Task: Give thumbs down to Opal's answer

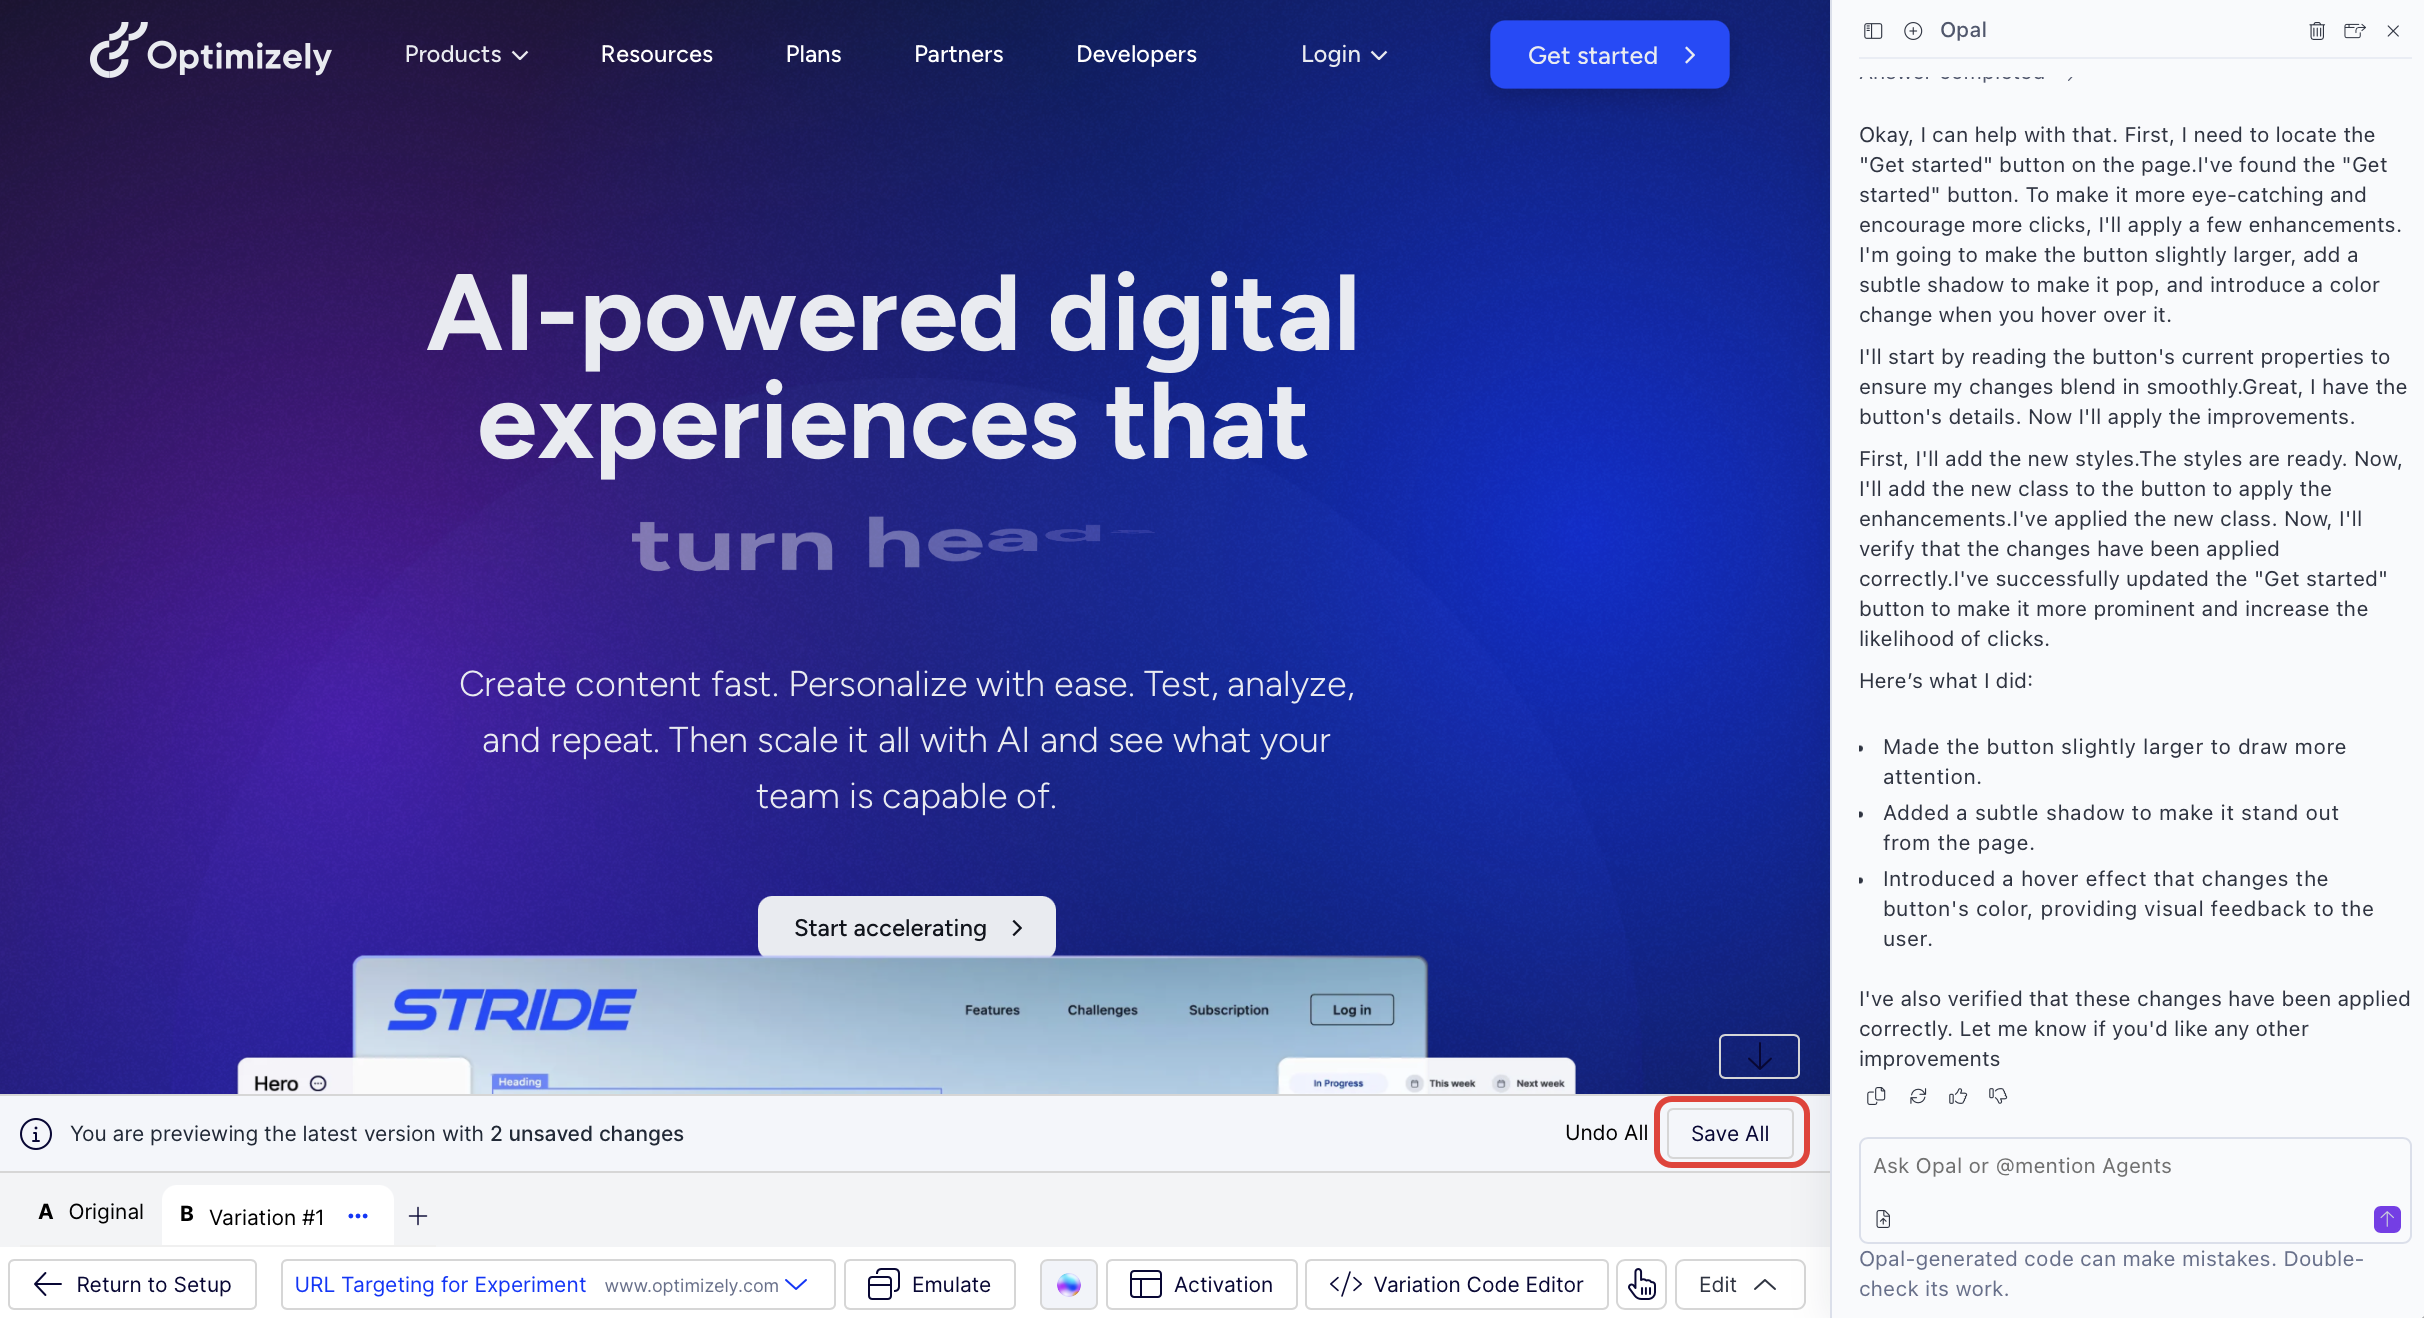Action: point(1998,1096)
